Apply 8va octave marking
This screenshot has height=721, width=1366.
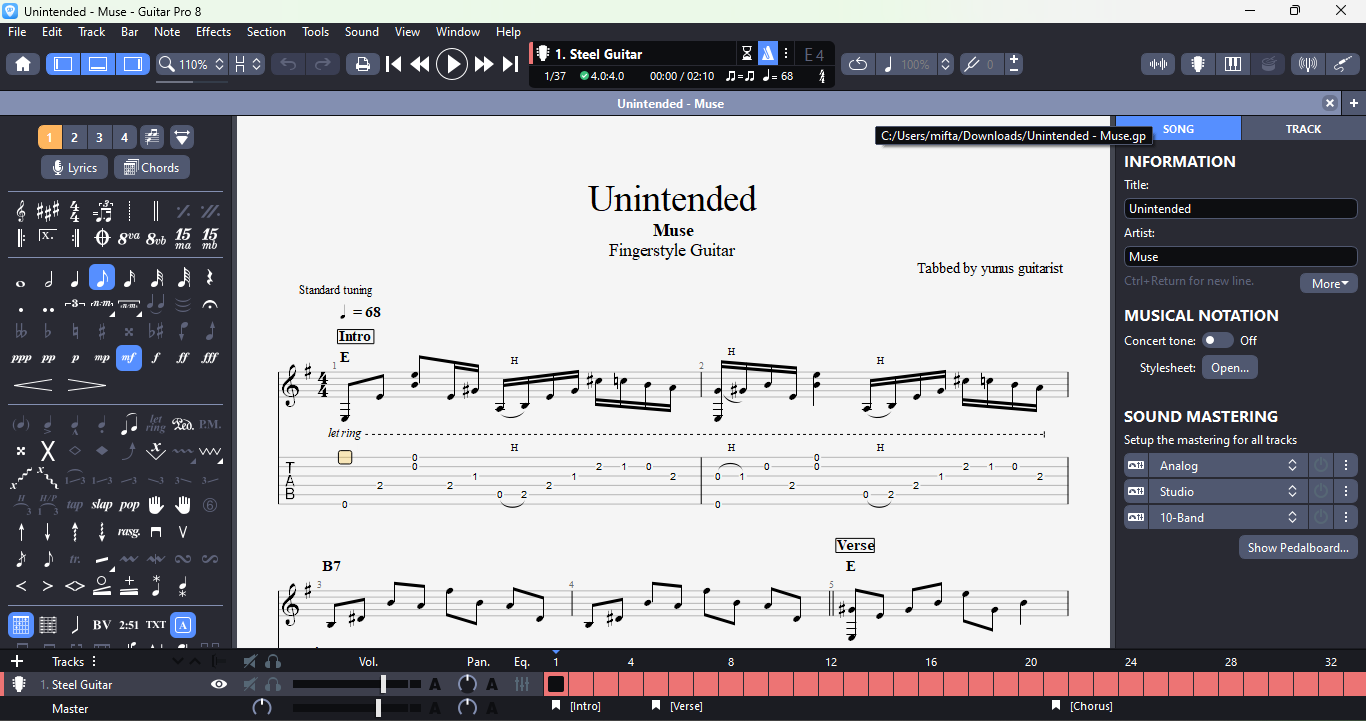coord(129,238)
